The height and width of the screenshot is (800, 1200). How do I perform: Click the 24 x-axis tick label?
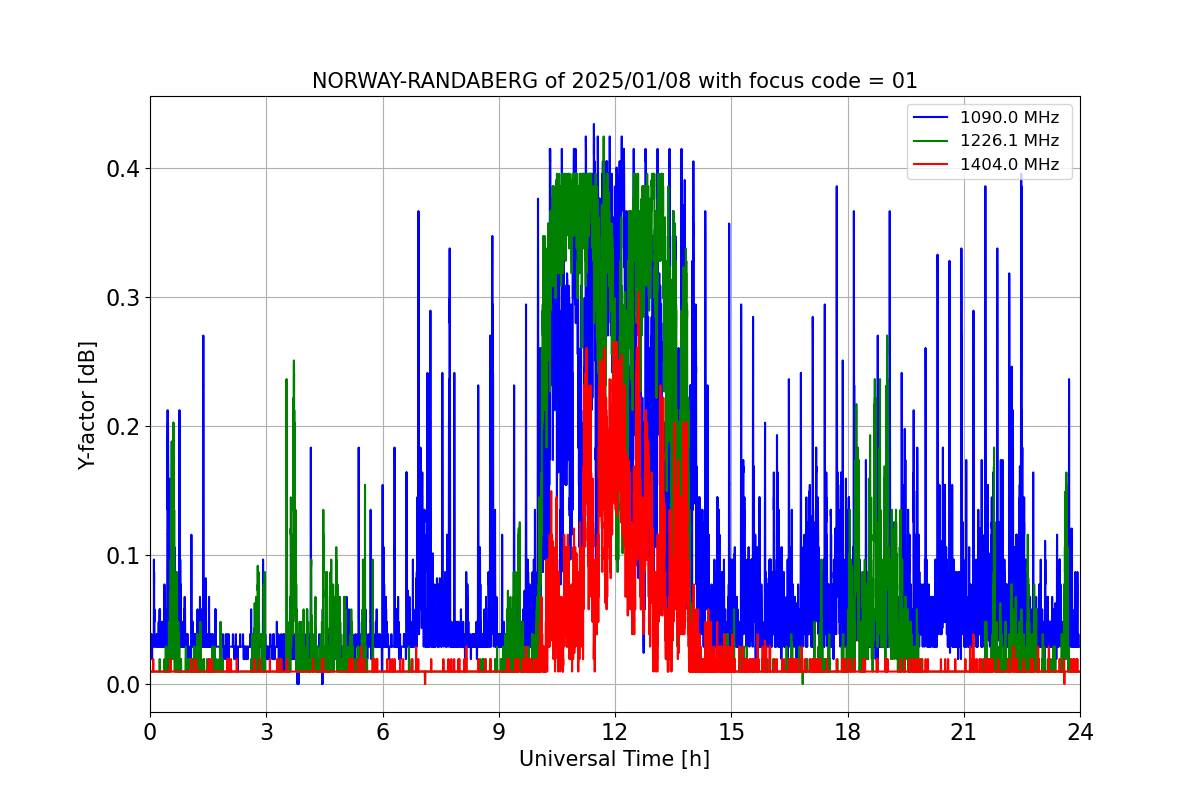pos(1080,732)
